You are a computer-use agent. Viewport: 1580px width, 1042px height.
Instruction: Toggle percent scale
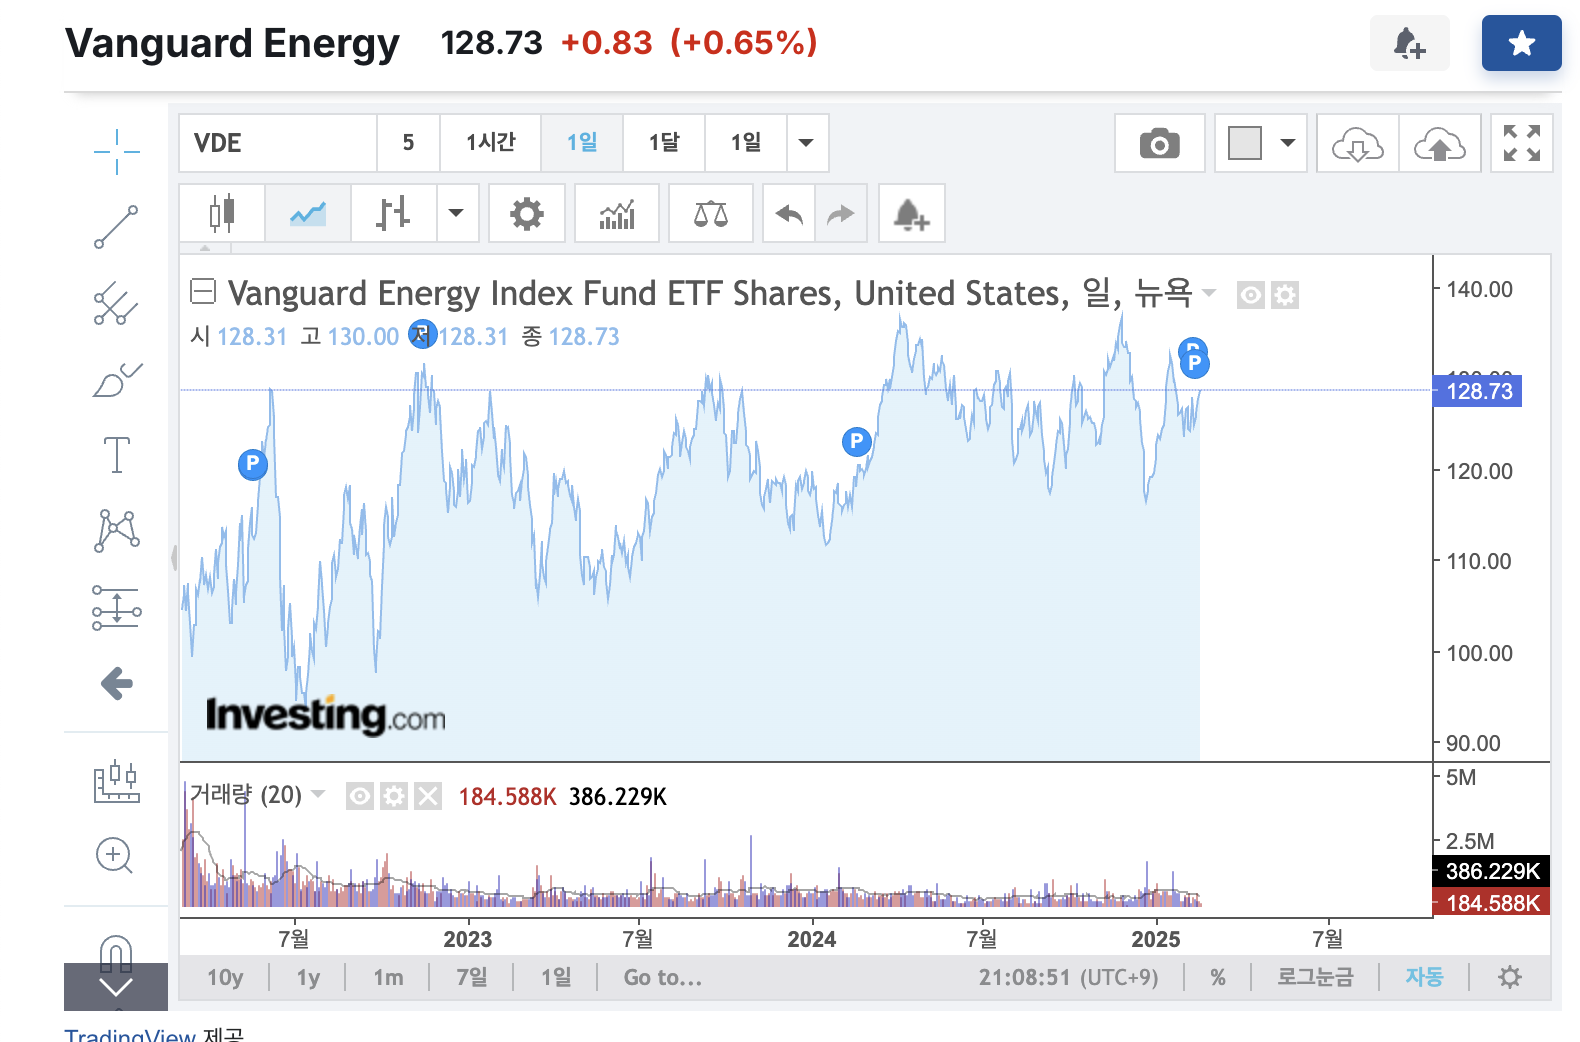(x=1218, y=977)
